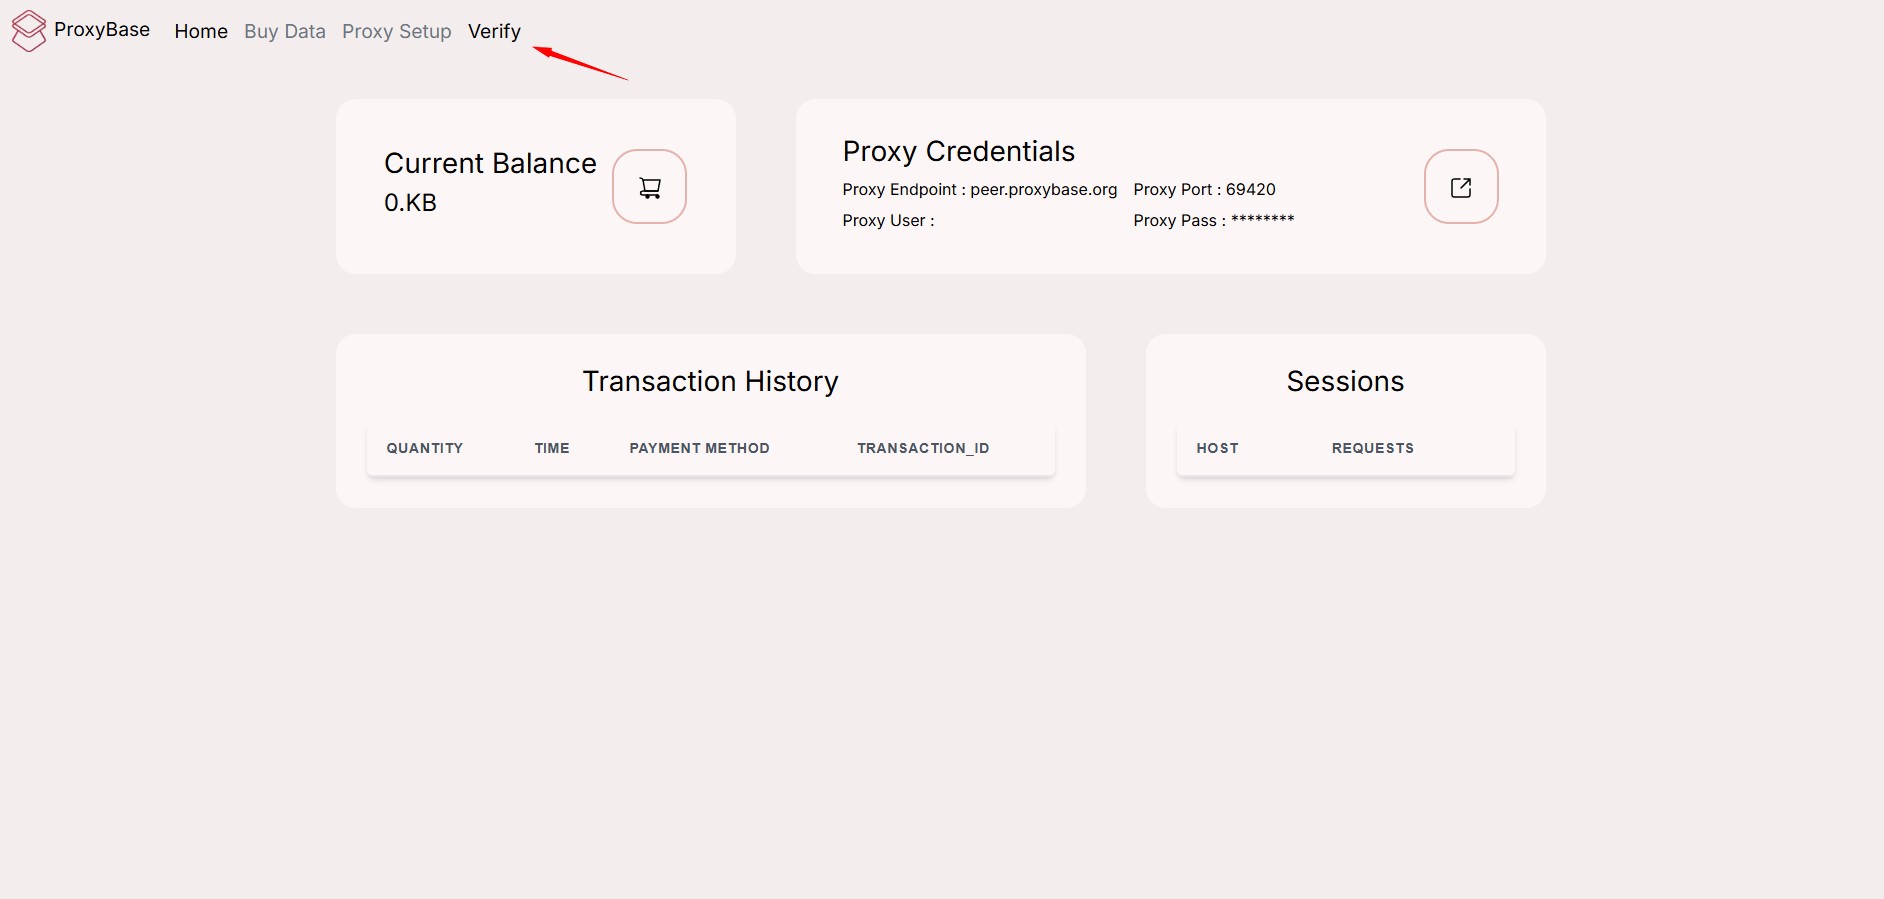
Task: Click the ProxyBase brand name
Action: (x=102, y=30)
